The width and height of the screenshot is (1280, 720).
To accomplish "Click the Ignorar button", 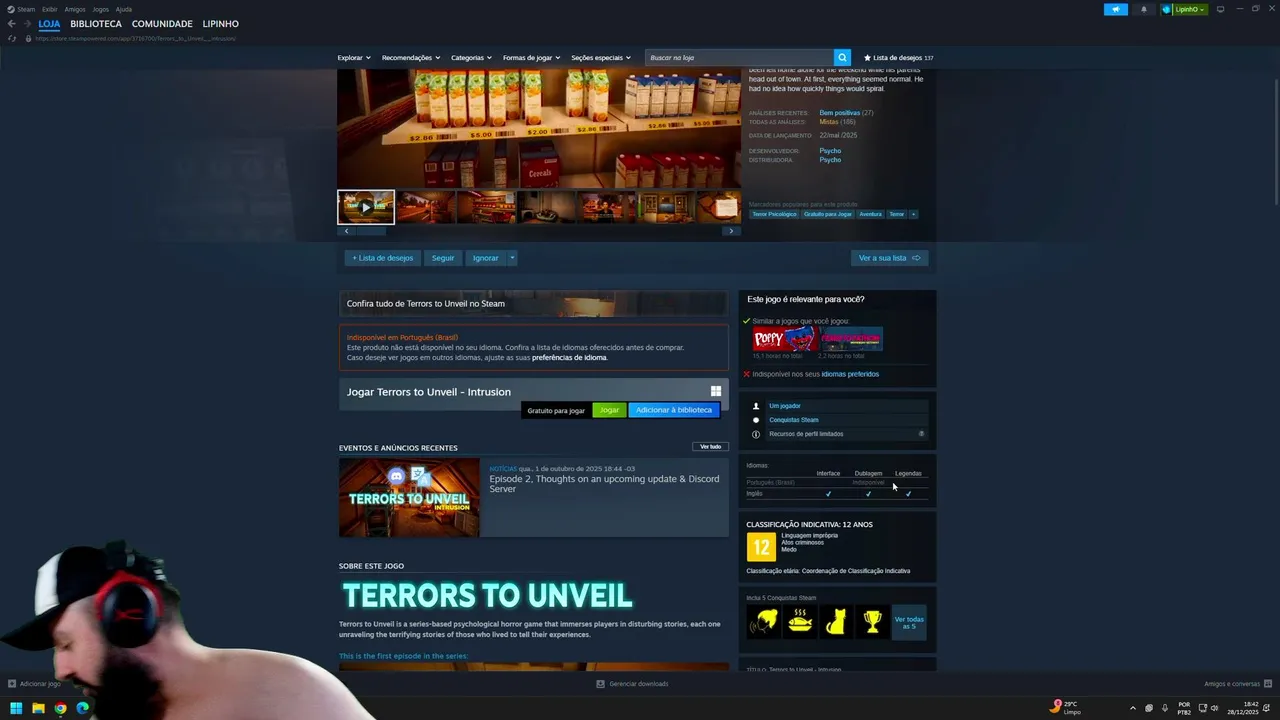I will [x=486, y=258].
